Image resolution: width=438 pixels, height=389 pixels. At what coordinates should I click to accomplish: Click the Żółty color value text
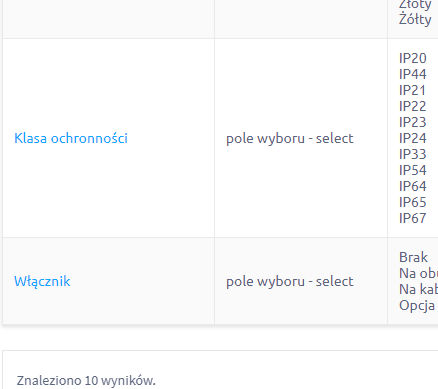pyautogui.click(x=415, y=19)
